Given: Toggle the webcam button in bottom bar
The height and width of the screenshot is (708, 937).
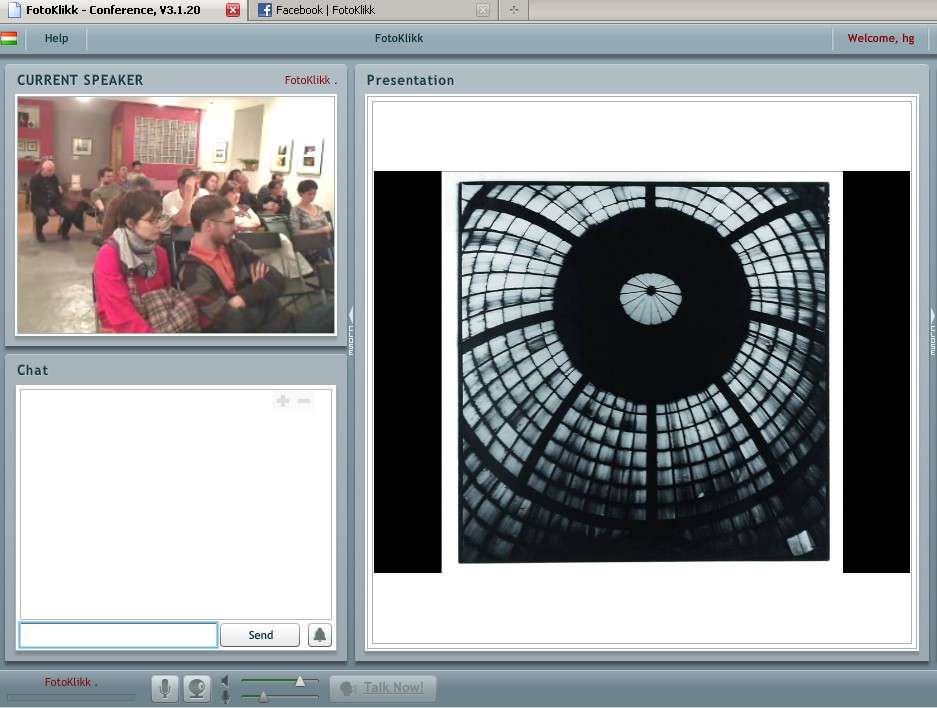Looking at the screenshot, I should (197, 688).
